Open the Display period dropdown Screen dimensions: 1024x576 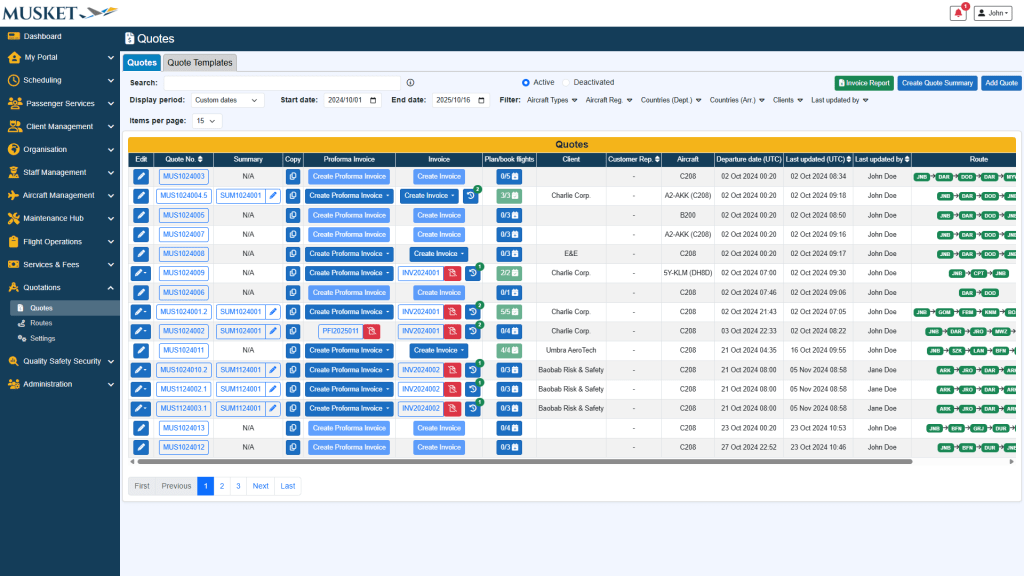click(227, 100)
